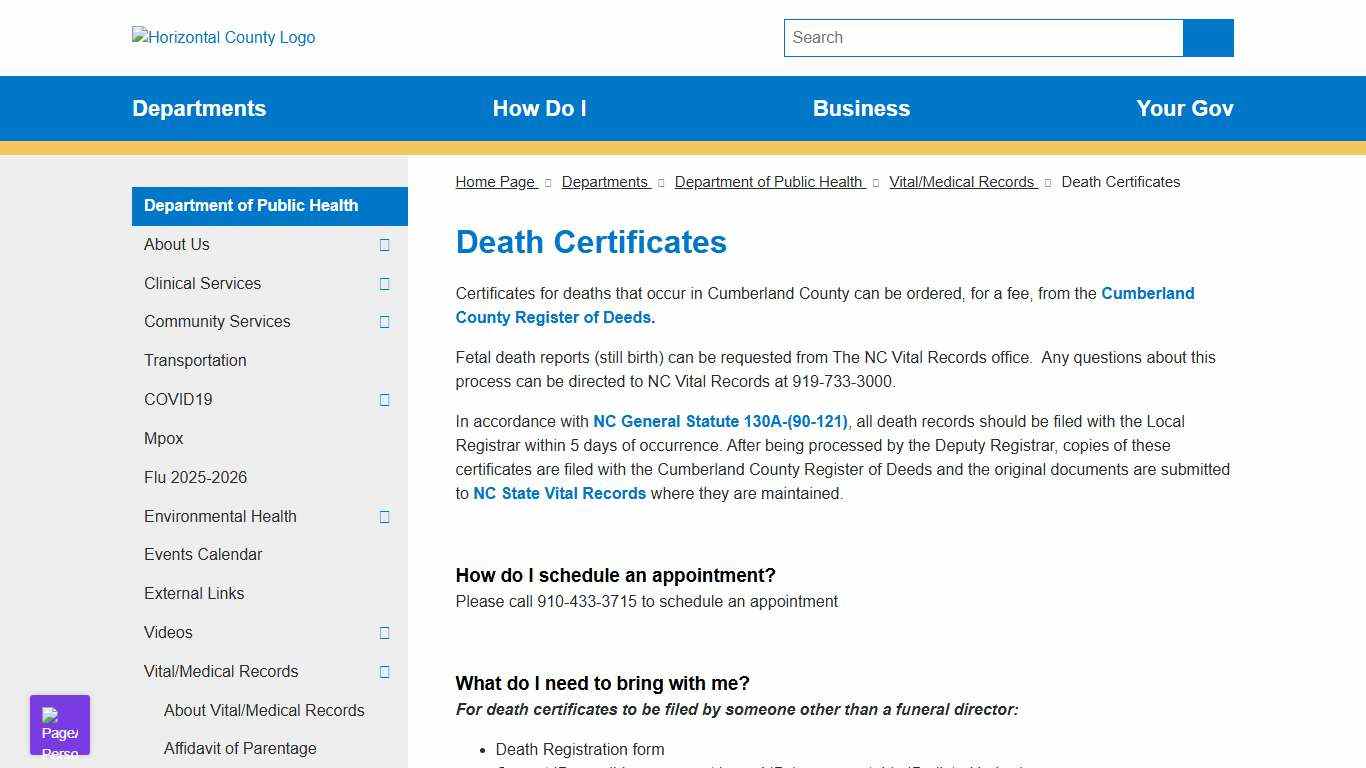The width and height of the screenshot is (1366, 768).
Task: Click the search submit button
Action: 1207,37
